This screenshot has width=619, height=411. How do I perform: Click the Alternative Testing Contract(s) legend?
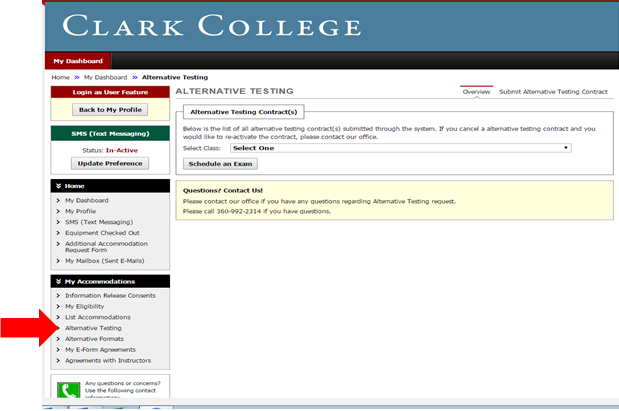point(244,112)
